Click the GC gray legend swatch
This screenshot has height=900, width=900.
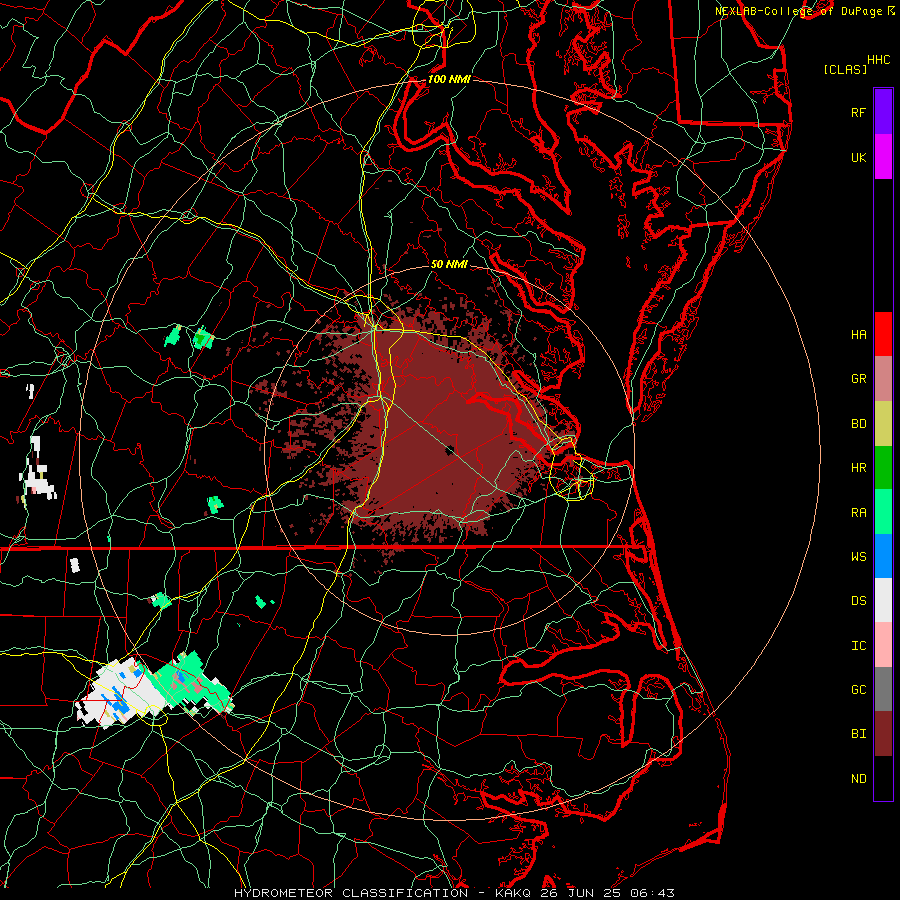tap(883, 689)
